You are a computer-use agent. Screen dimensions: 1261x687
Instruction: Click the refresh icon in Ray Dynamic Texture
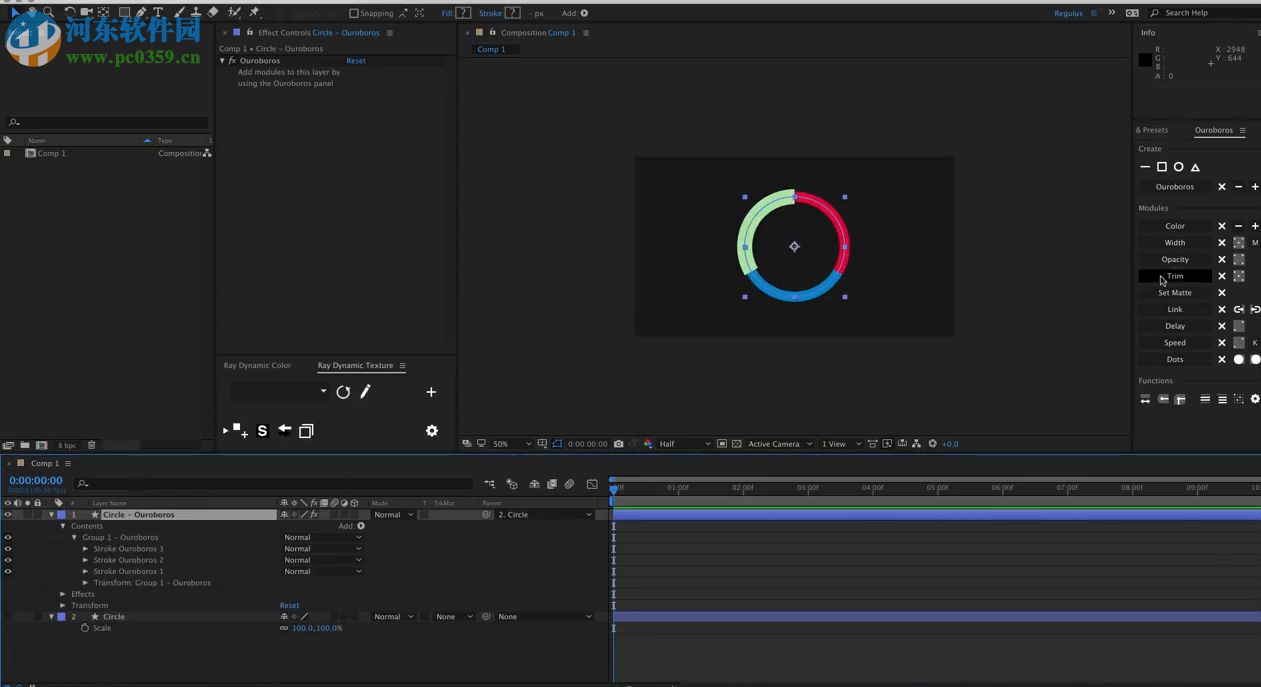point(343,392)
